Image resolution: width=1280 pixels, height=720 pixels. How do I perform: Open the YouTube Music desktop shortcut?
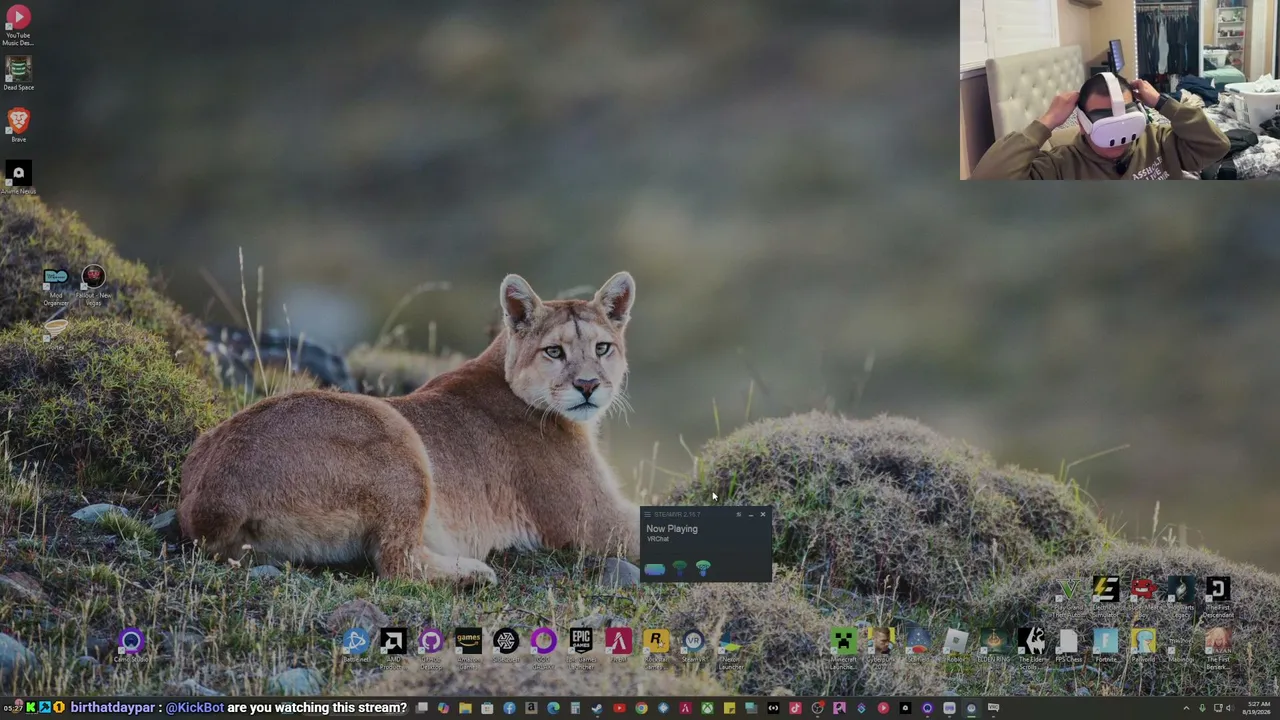point(18,26)
